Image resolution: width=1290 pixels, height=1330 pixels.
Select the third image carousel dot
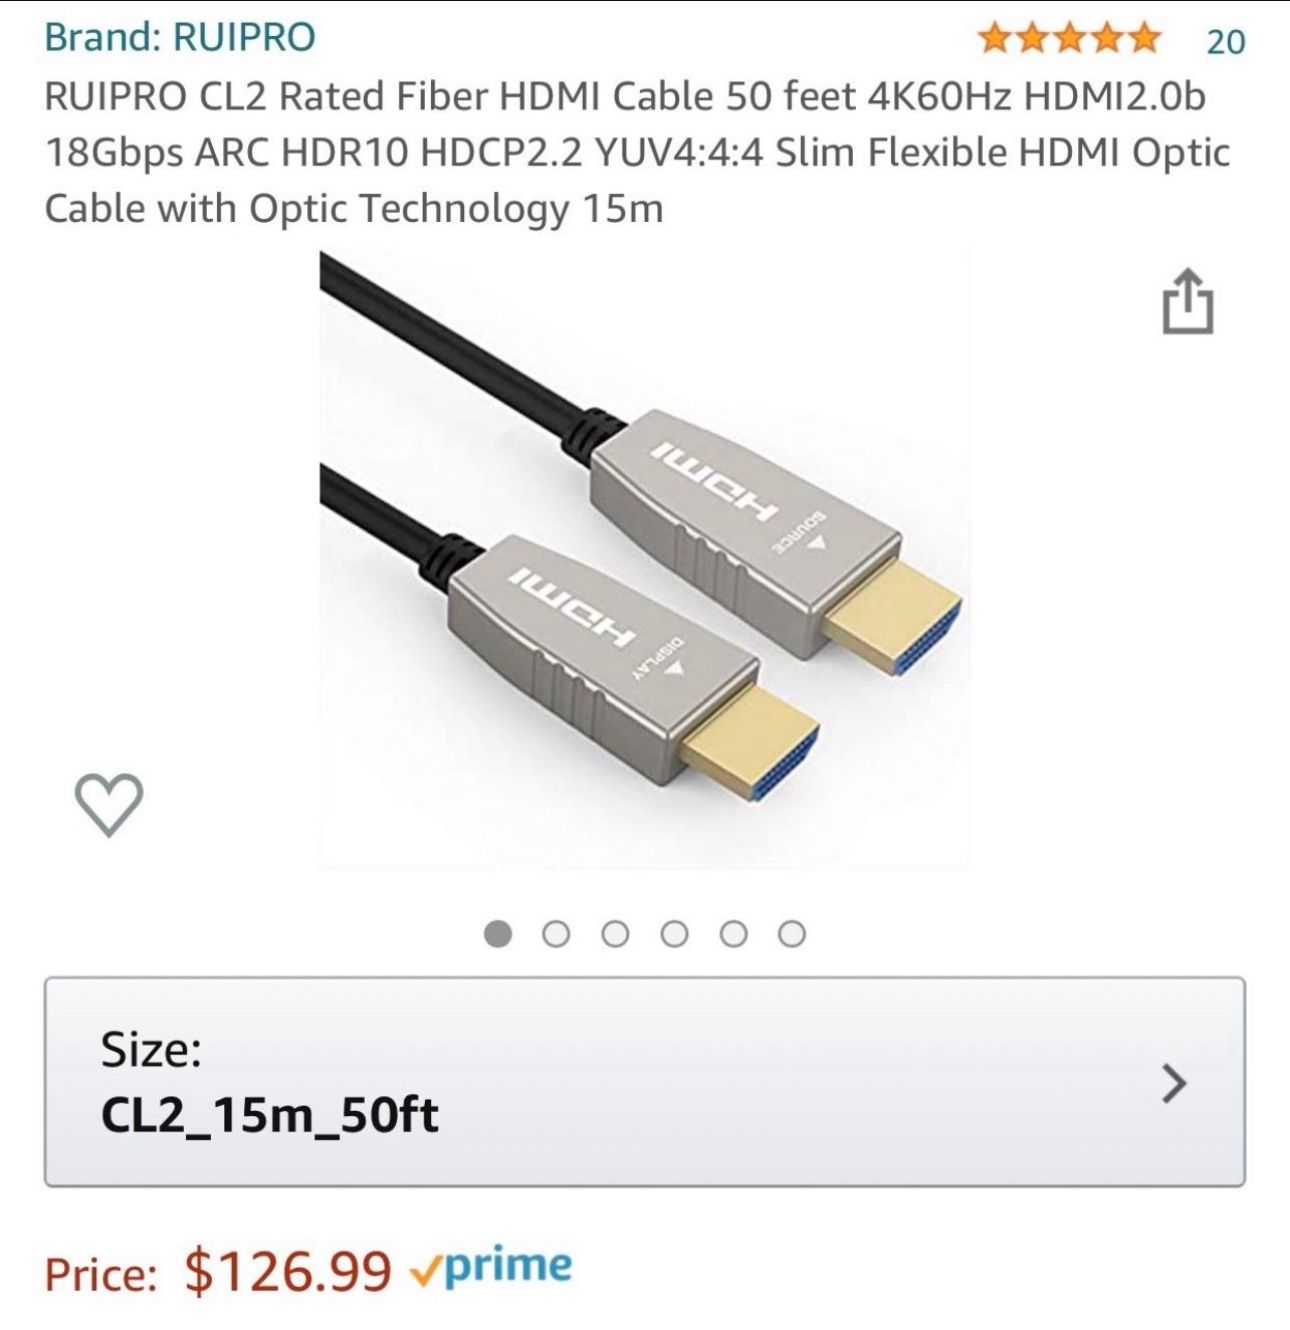click(x=615, y=934)
